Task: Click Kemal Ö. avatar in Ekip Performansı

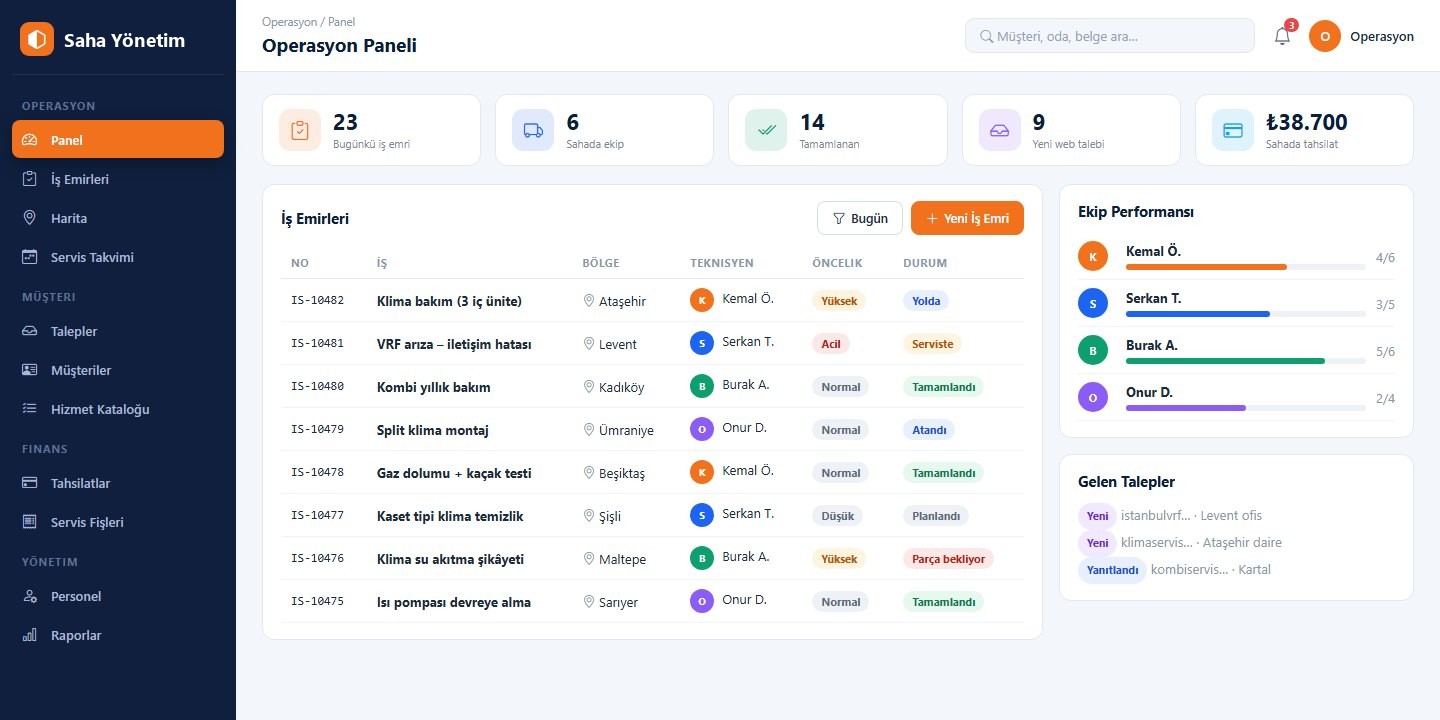Action: click(1093, 256)
